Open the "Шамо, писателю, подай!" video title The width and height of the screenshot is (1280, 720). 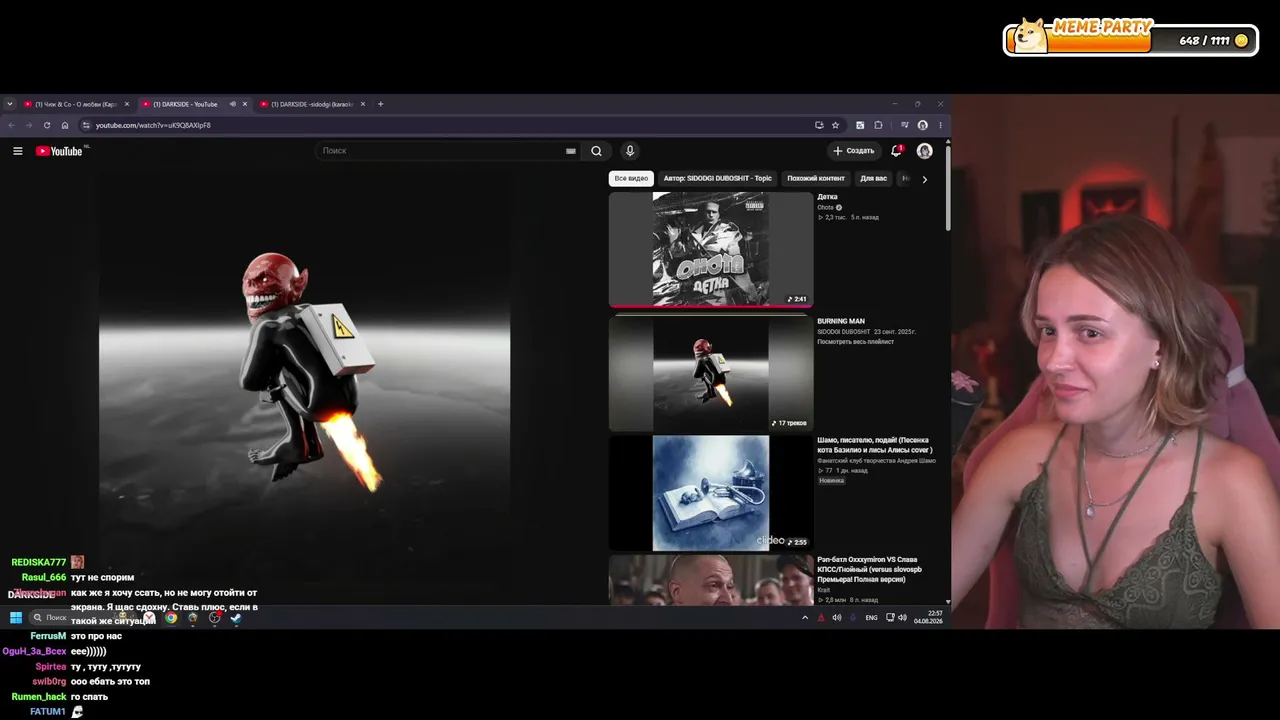coord(873,445)
